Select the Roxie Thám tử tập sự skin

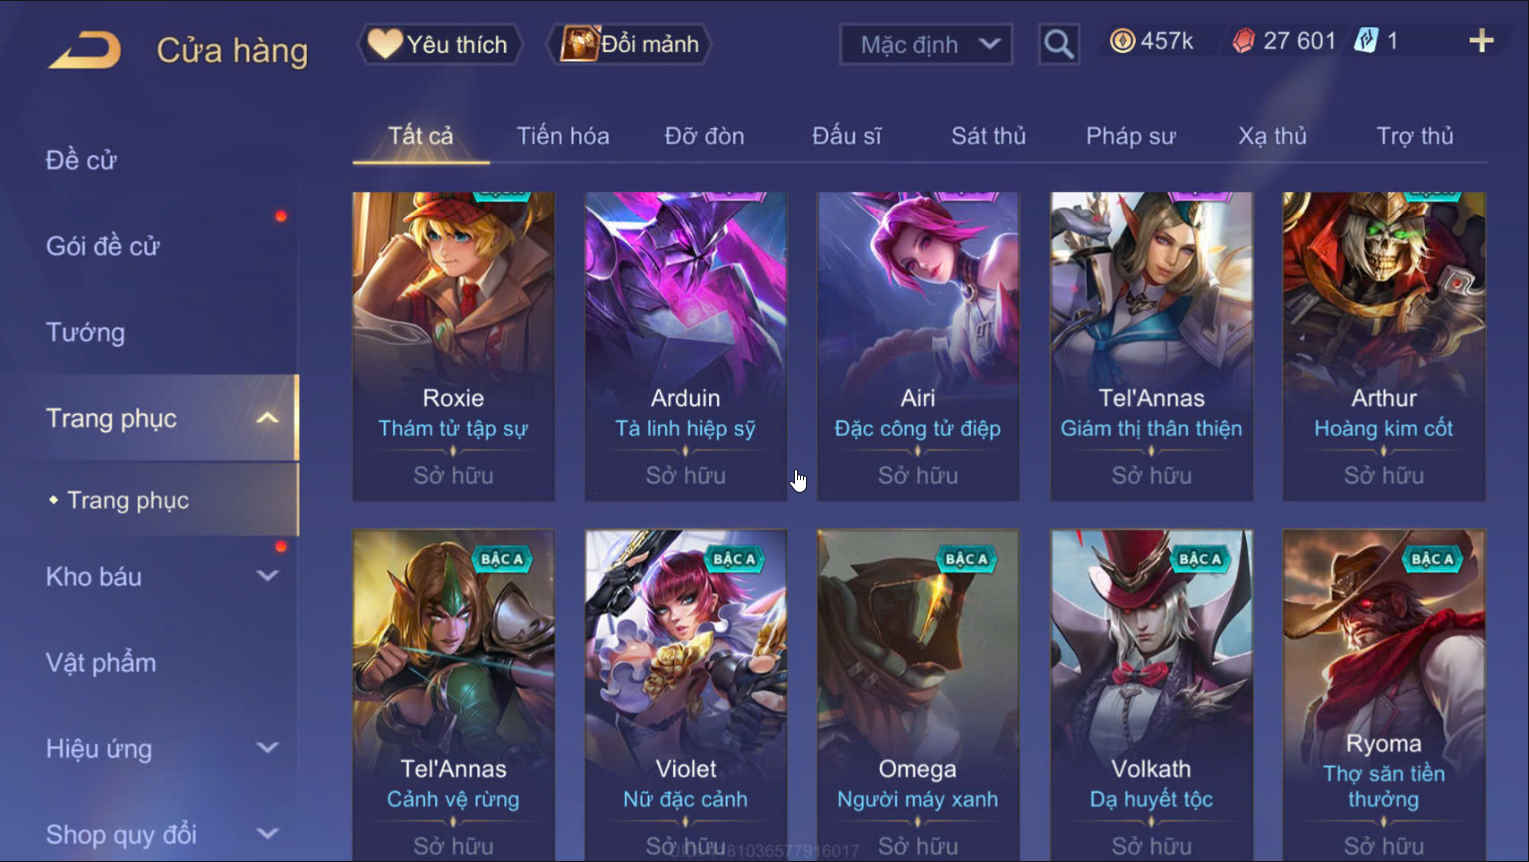click(x=453, y=346)
